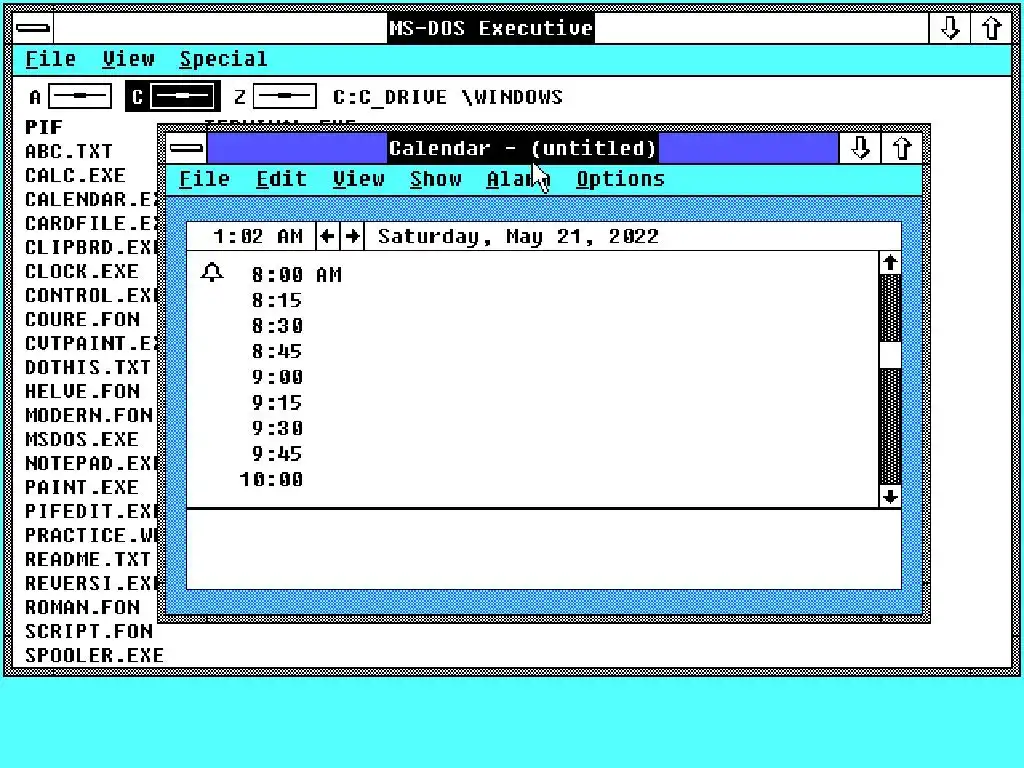The image size is (1024, 768).
Task: Open Calendar's File menu
Action: point(204,179)
